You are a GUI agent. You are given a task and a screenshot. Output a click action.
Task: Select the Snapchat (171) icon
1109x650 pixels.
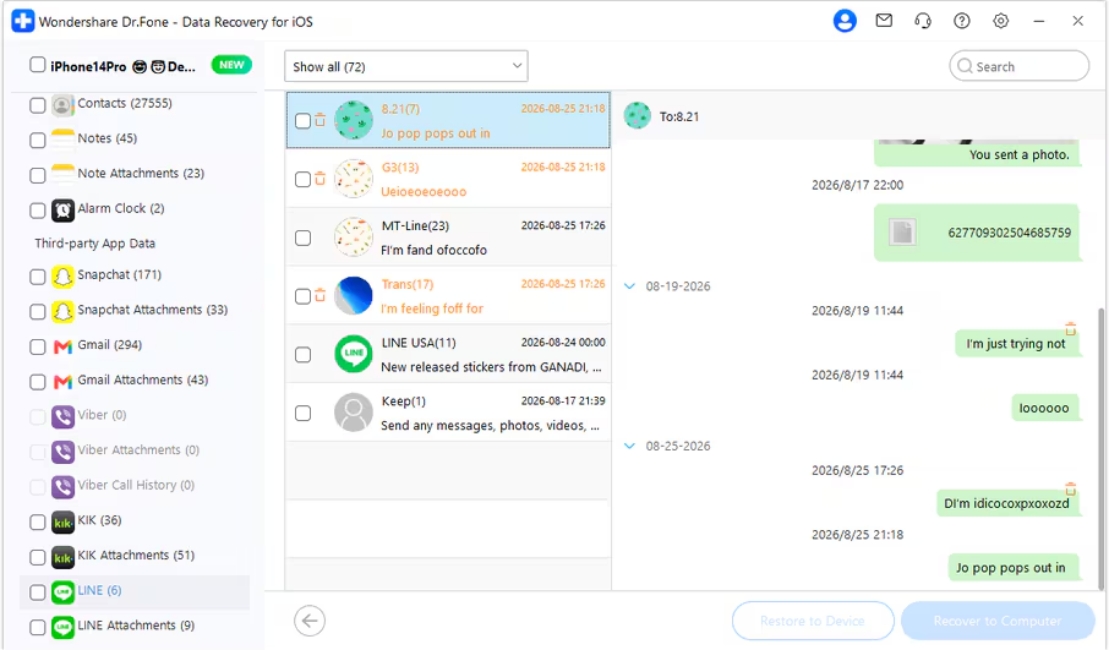(62, 276)
